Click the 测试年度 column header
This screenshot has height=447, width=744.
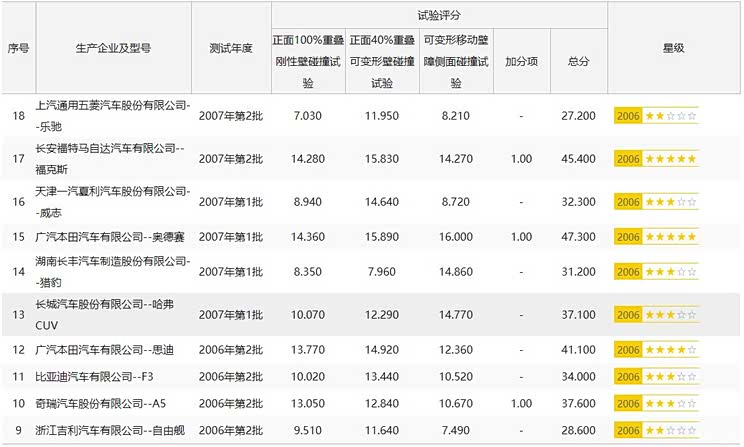231,48
